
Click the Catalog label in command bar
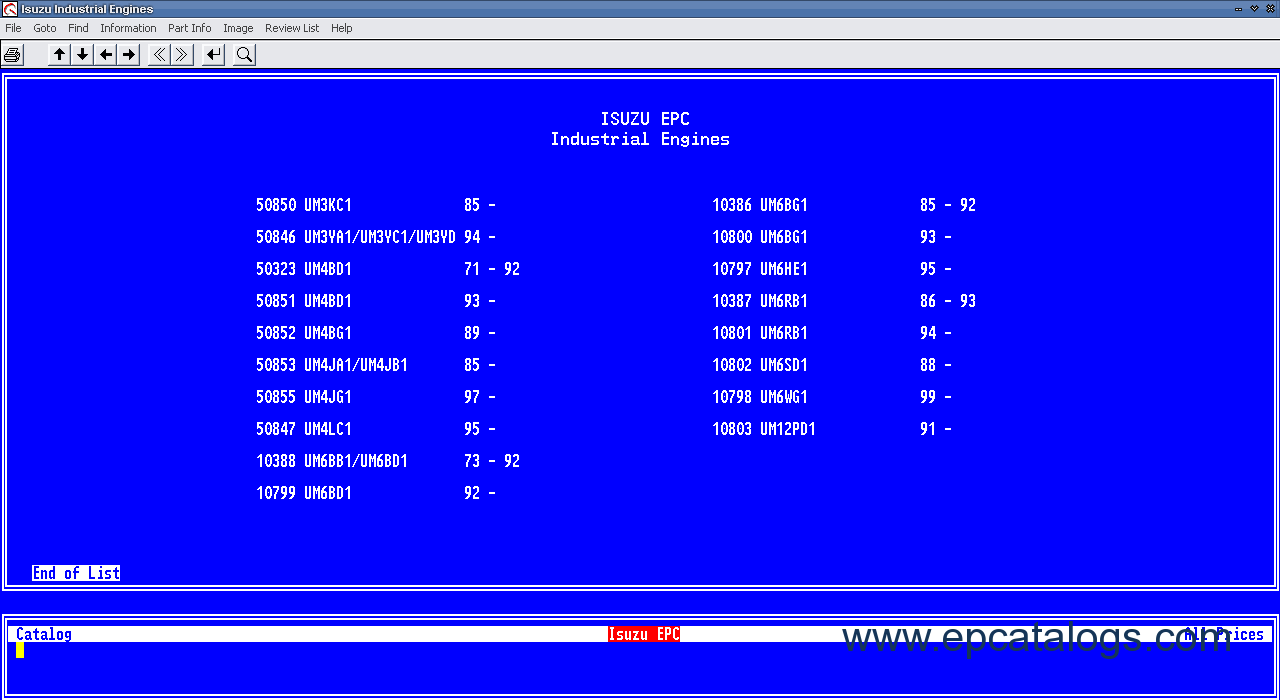tap(44, 634)
